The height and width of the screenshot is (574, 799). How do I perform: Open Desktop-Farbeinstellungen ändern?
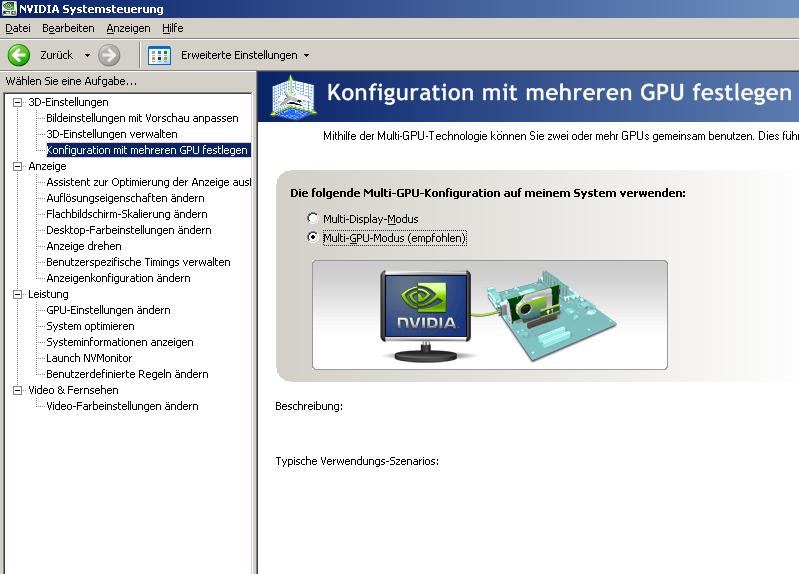coord(129,230)
